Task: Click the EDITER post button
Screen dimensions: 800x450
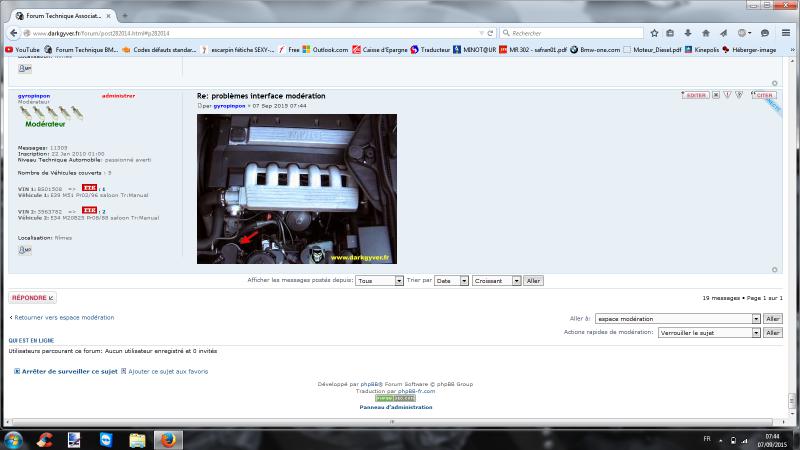Action: coord(695,95)
